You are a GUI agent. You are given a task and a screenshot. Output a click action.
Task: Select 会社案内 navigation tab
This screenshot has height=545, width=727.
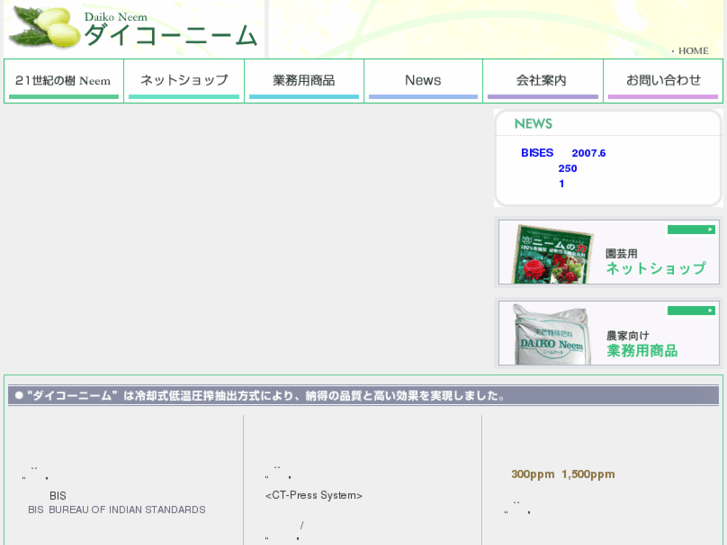coord(543,81)
